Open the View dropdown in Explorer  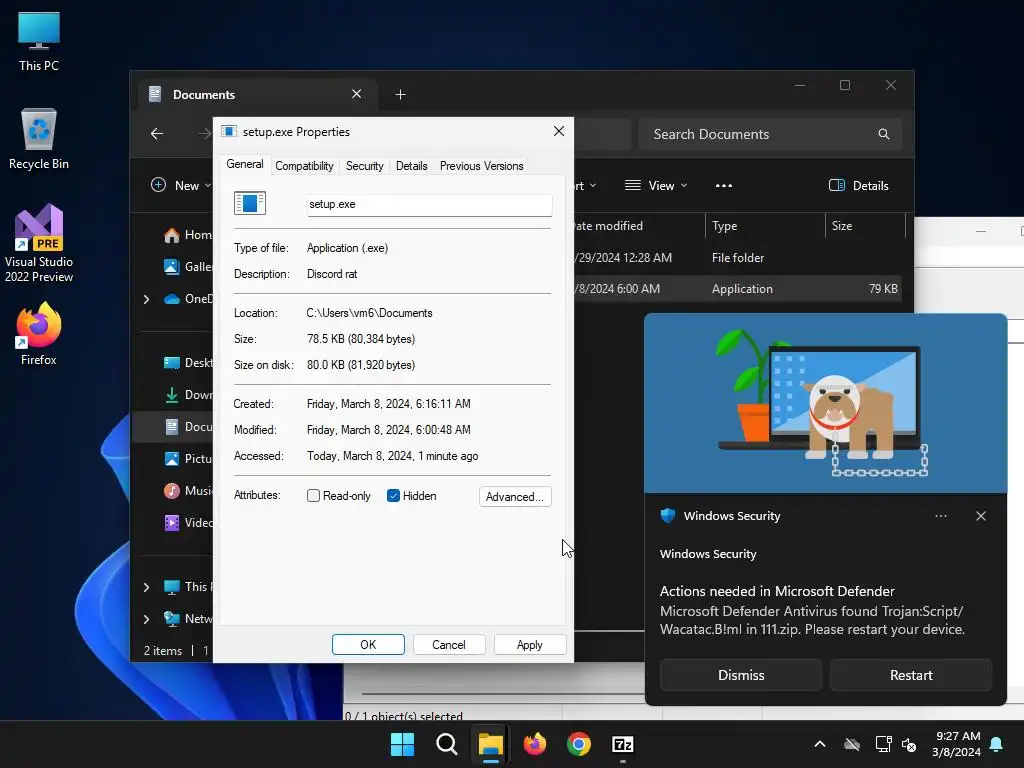[656, 185]
